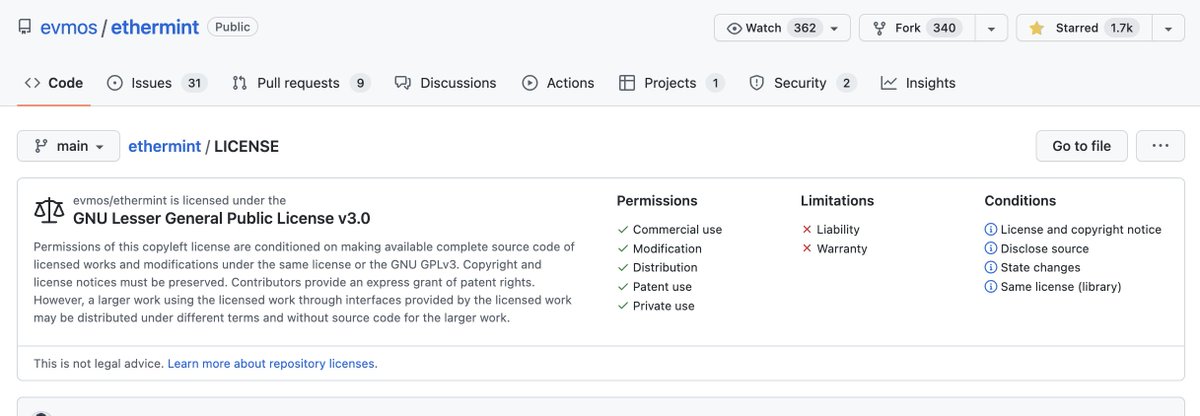The width and height of the screenshot is (1200, 416).
Task: Click the Private use permission
Action: (x=664, y=306)
